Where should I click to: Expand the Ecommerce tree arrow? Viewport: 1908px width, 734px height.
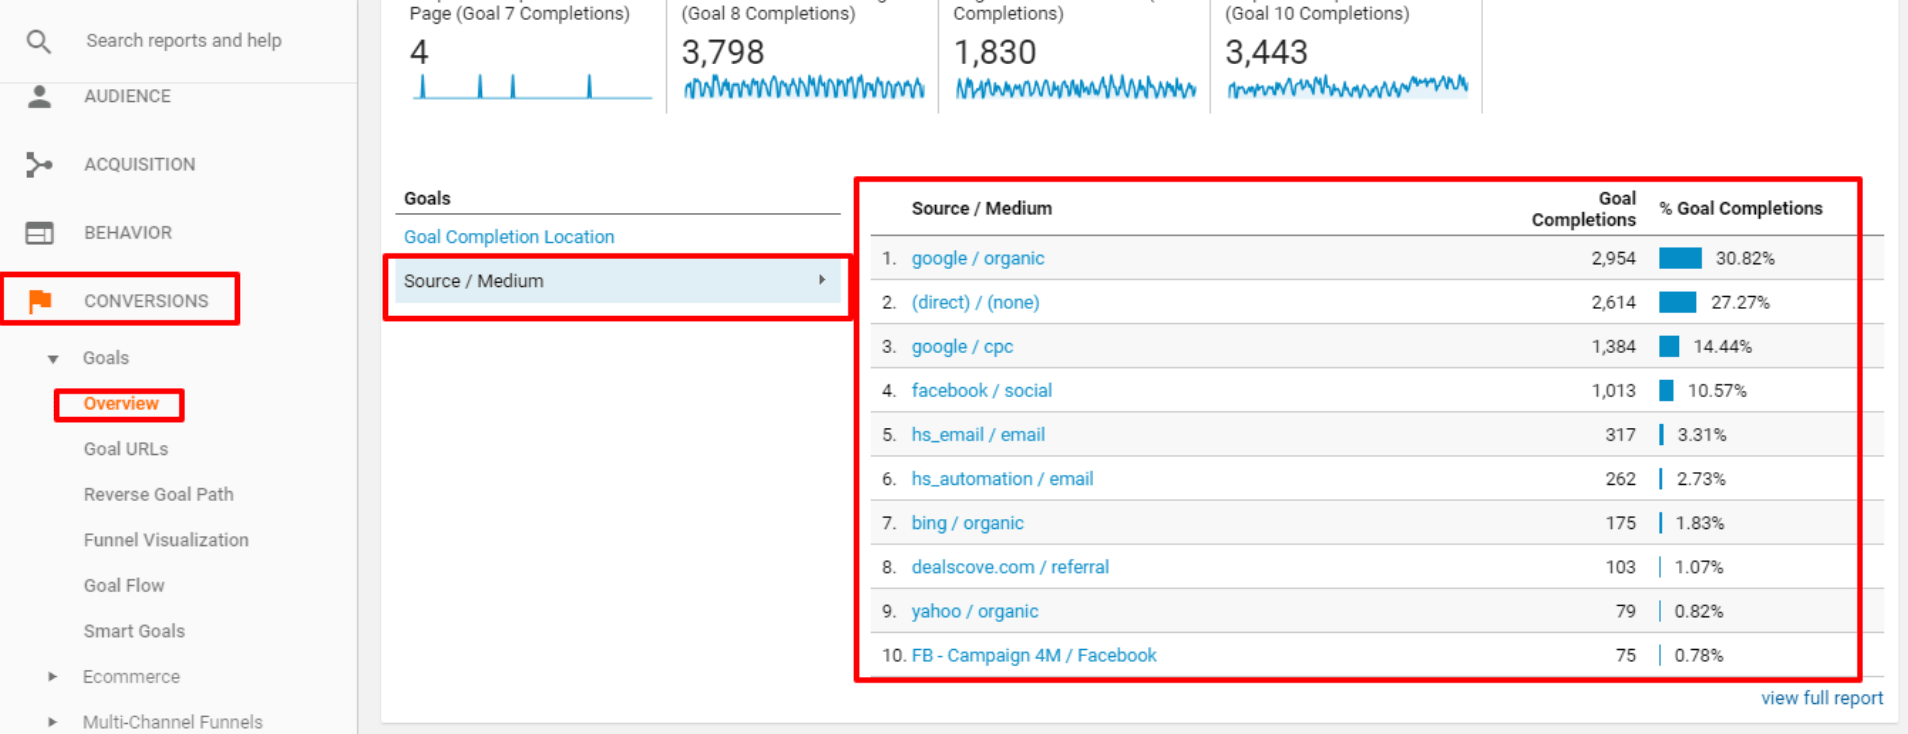click(x=53, y=677)
